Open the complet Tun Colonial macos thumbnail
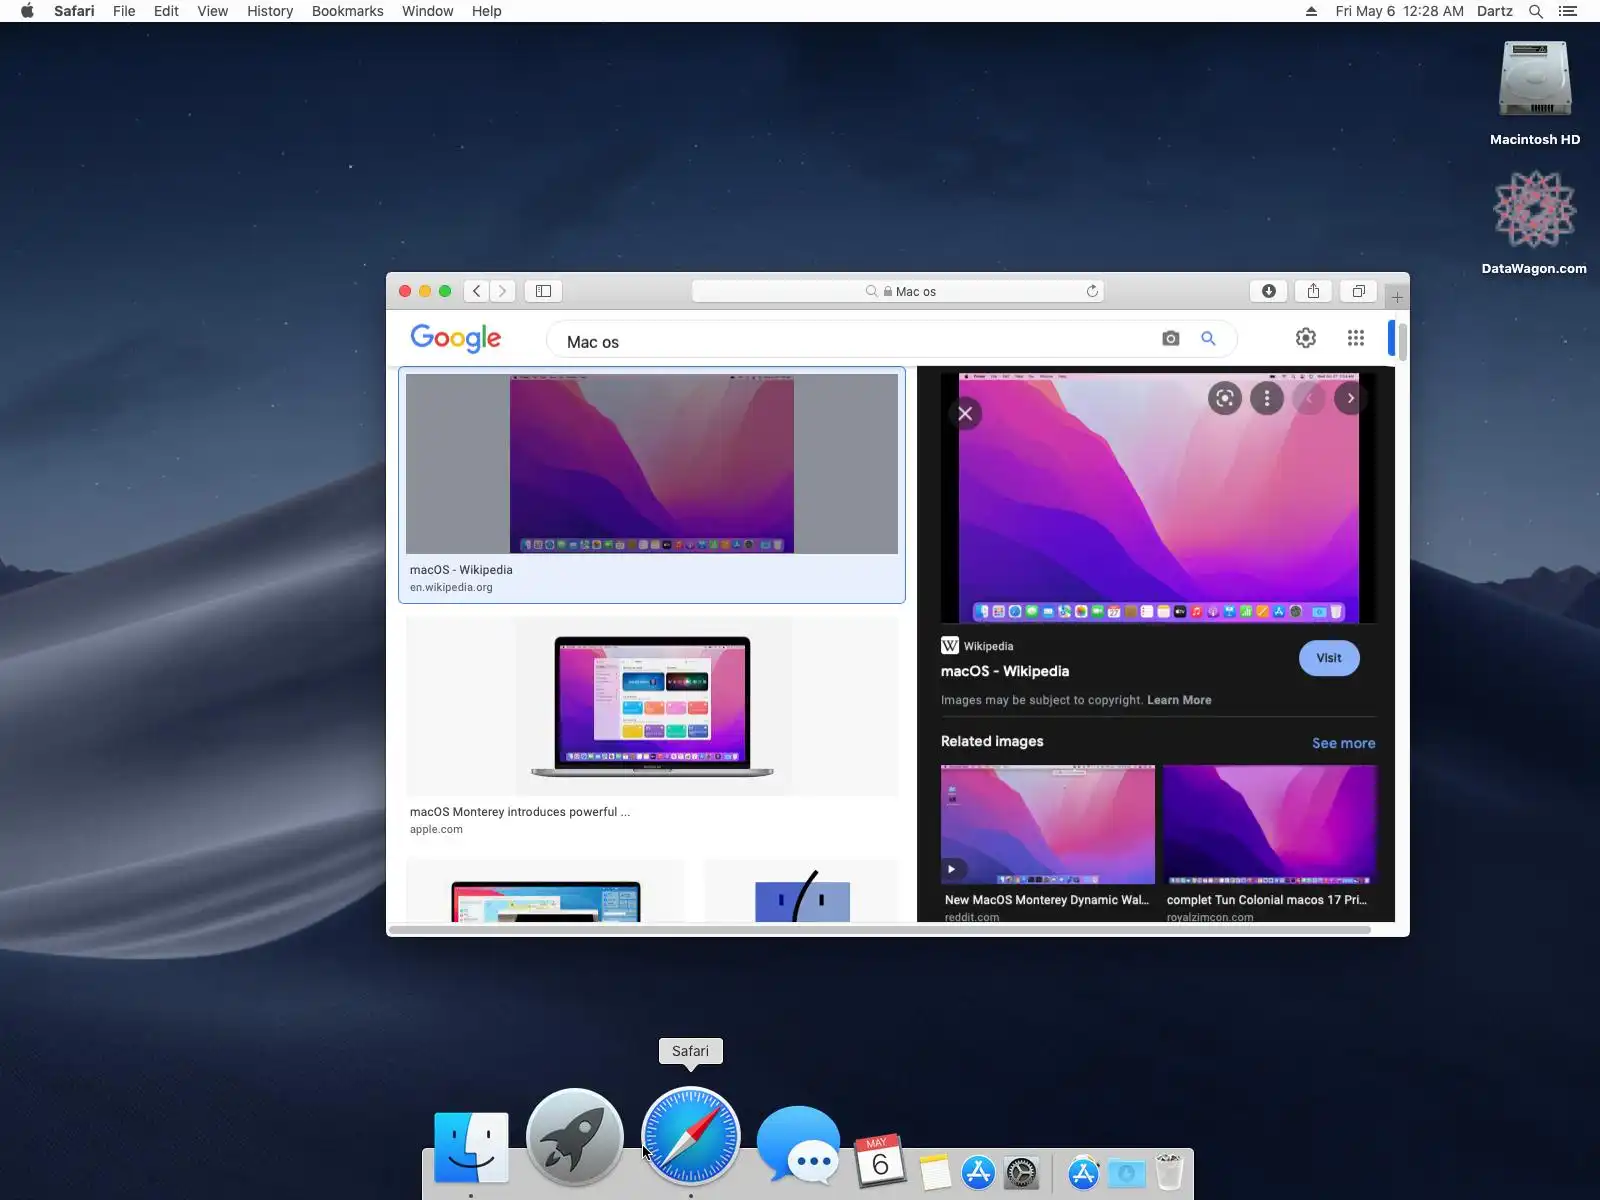Viewport: 1600px width, 1200px height. (x=1270, y=825)
